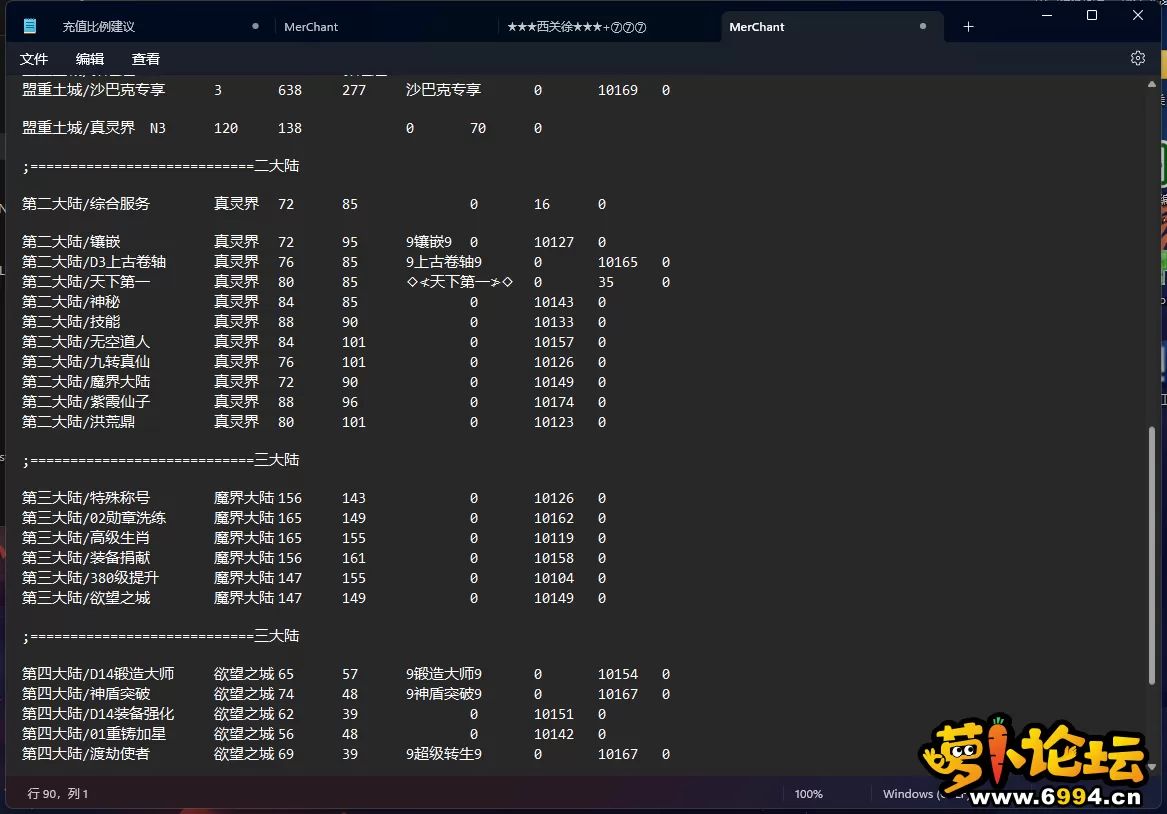Click the value 10104 in 380级提升 row
Viewport: 1167px width, 814px height.
coord(554,578)
